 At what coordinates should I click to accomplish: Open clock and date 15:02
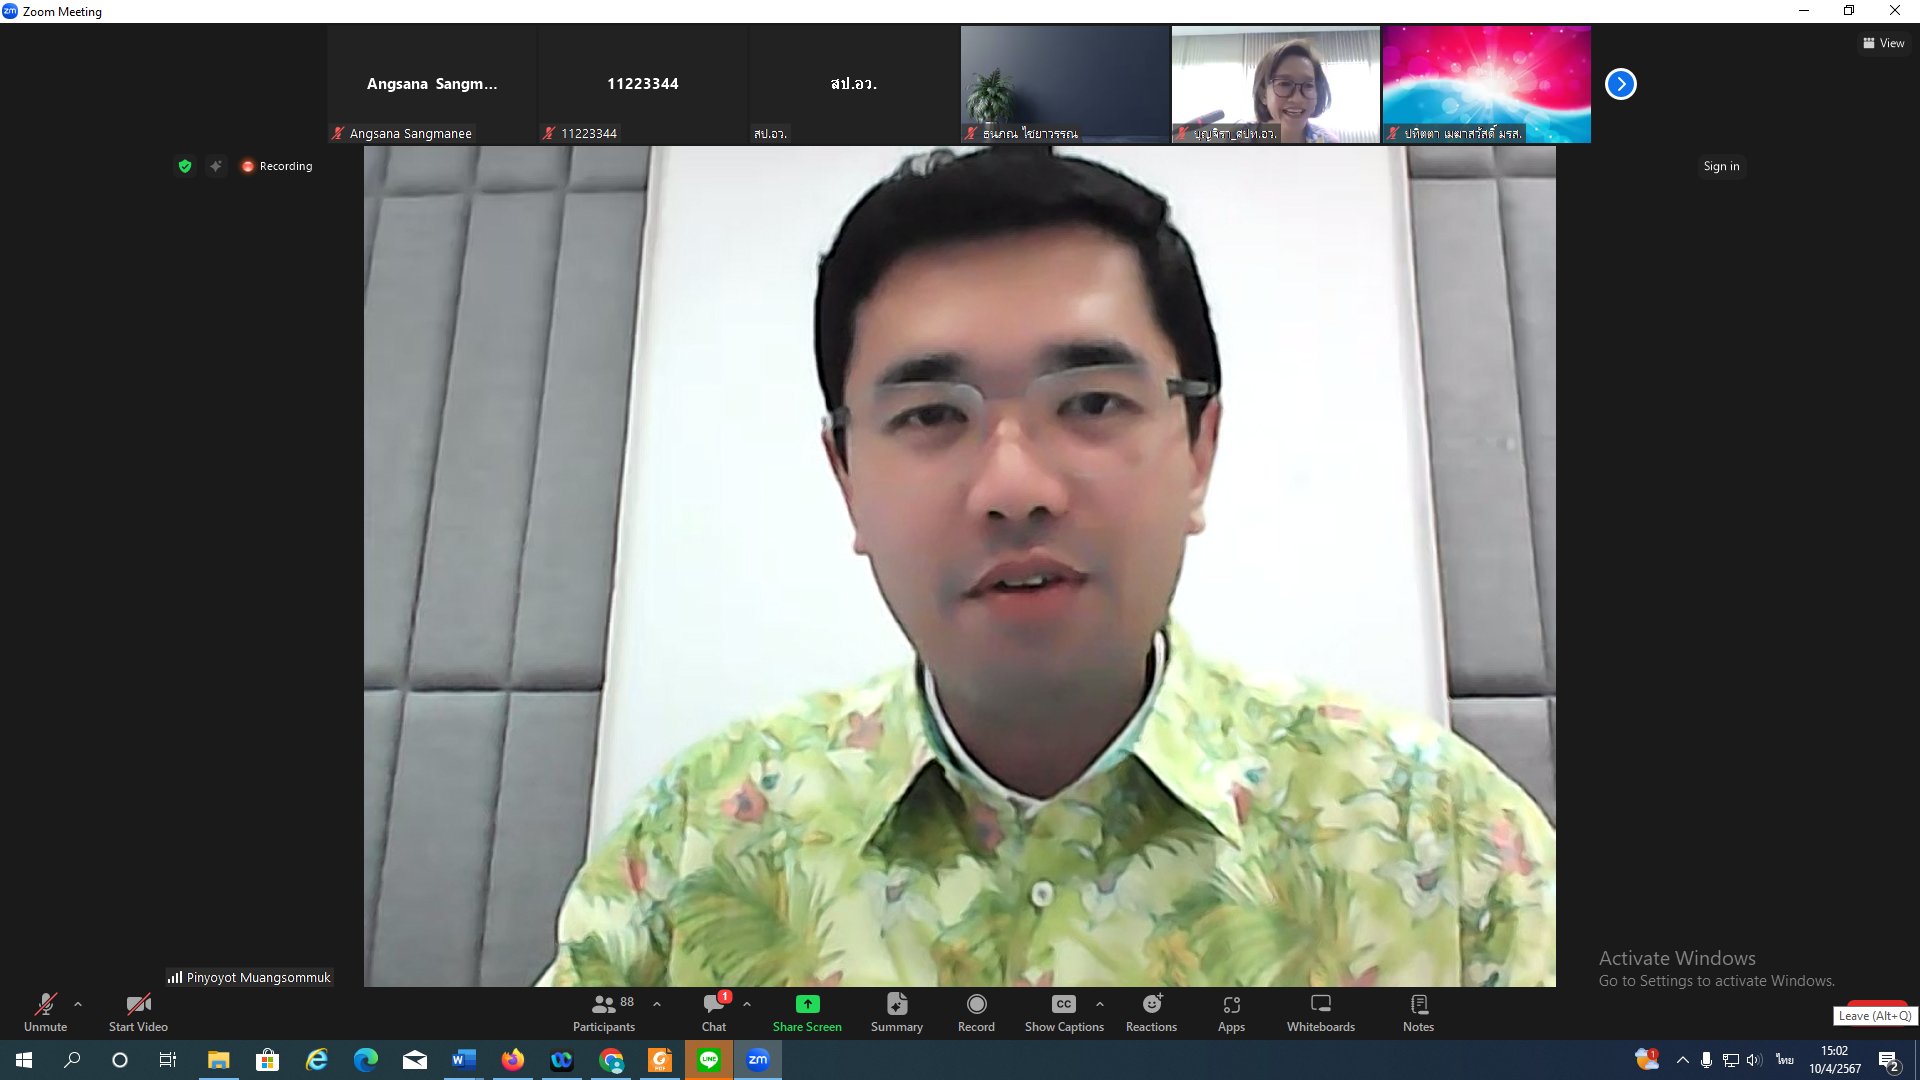point(1835,1060)
